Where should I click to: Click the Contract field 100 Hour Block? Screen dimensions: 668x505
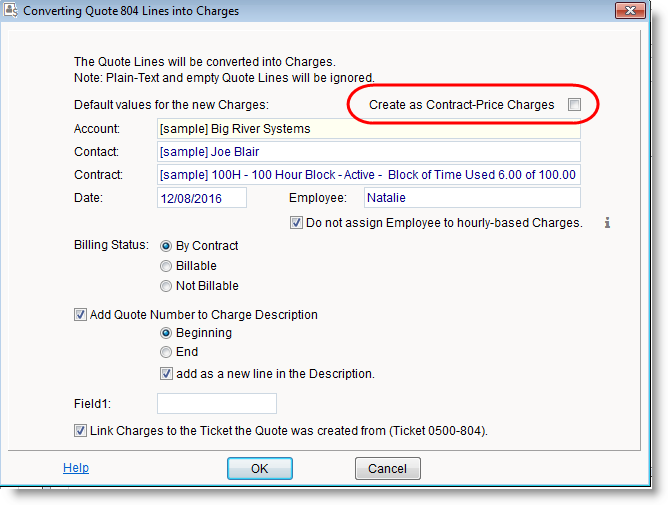(368, 175)
